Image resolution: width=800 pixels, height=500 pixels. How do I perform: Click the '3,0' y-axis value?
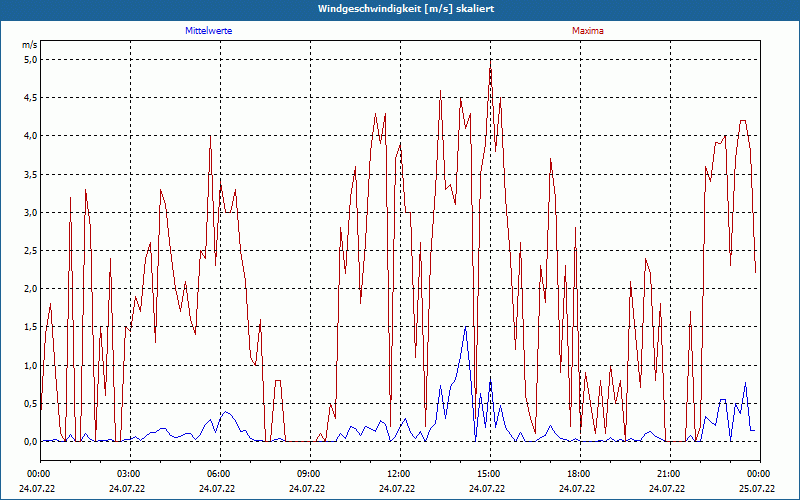tap(31, 212)
